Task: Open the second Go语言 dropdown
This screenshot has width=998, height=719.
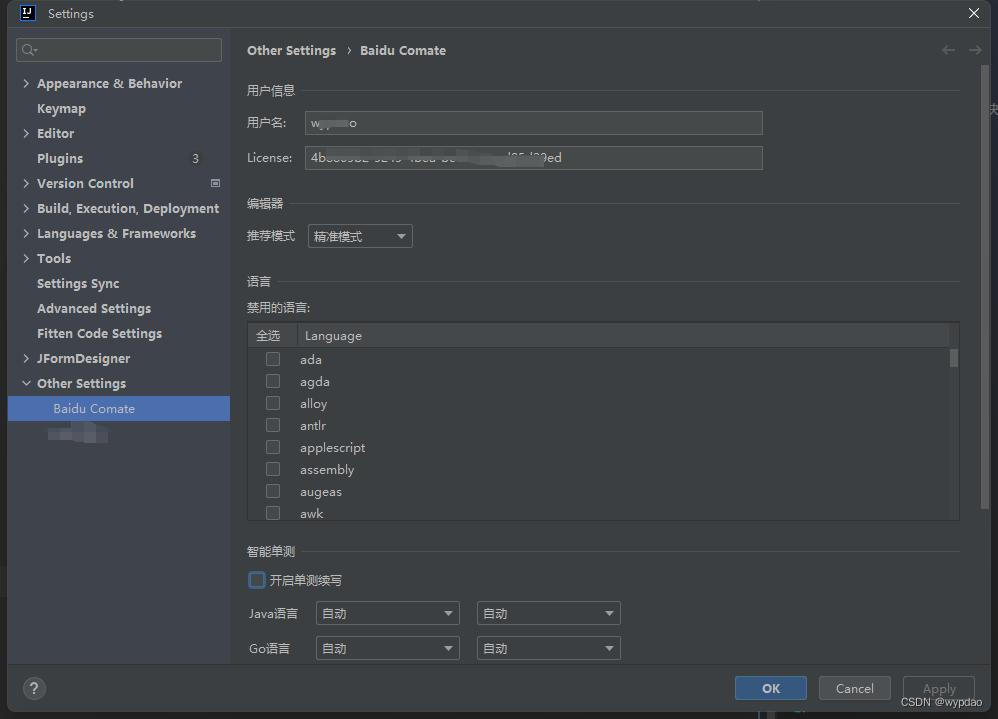Action: pyautogui.click(x=549, y=648)
